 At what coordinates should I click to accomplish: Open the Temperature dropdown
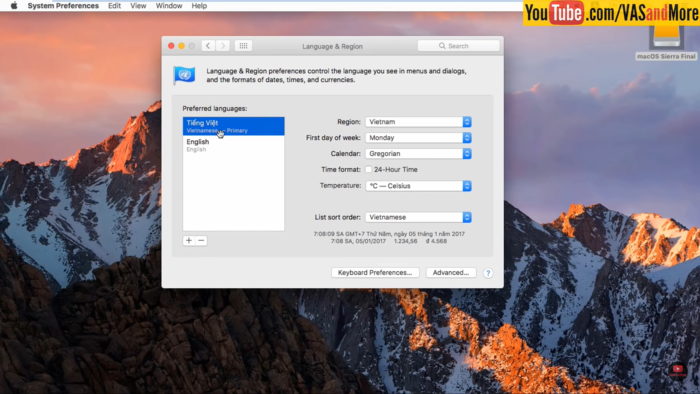click(x=418, y=186)
